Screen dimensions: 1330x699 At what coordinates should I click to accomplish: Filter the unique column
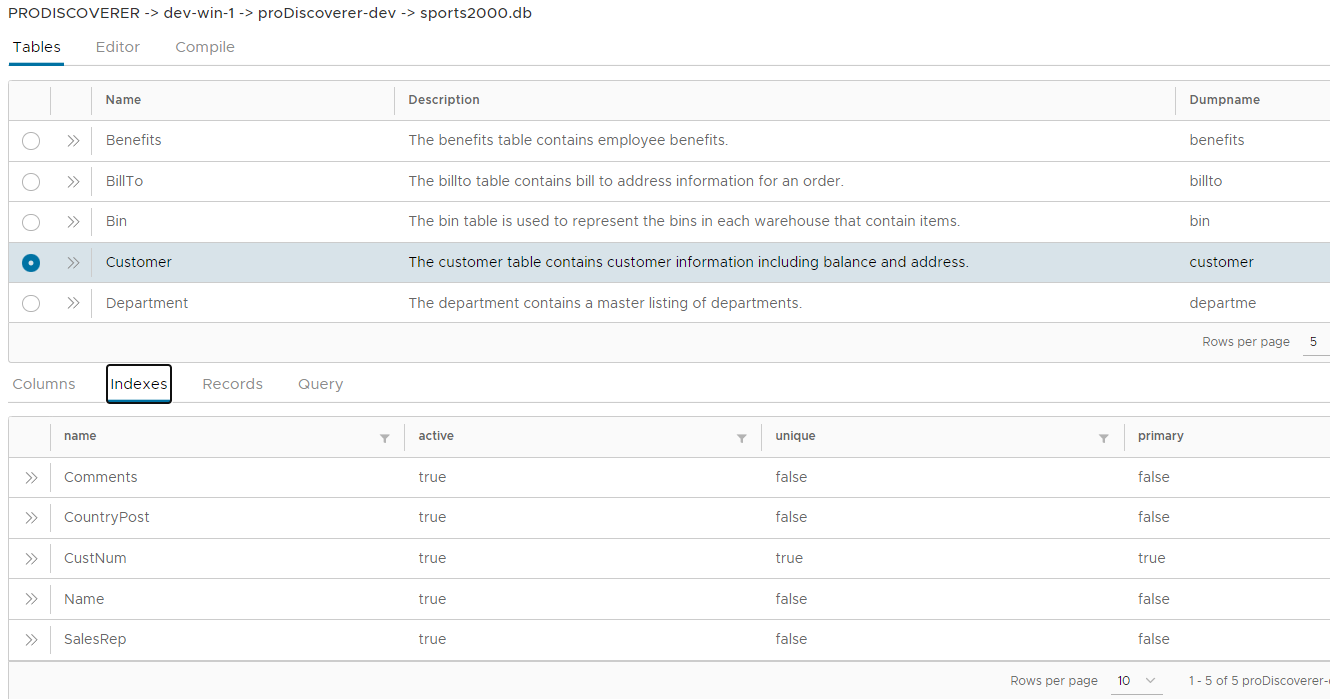pos(1103,437)
